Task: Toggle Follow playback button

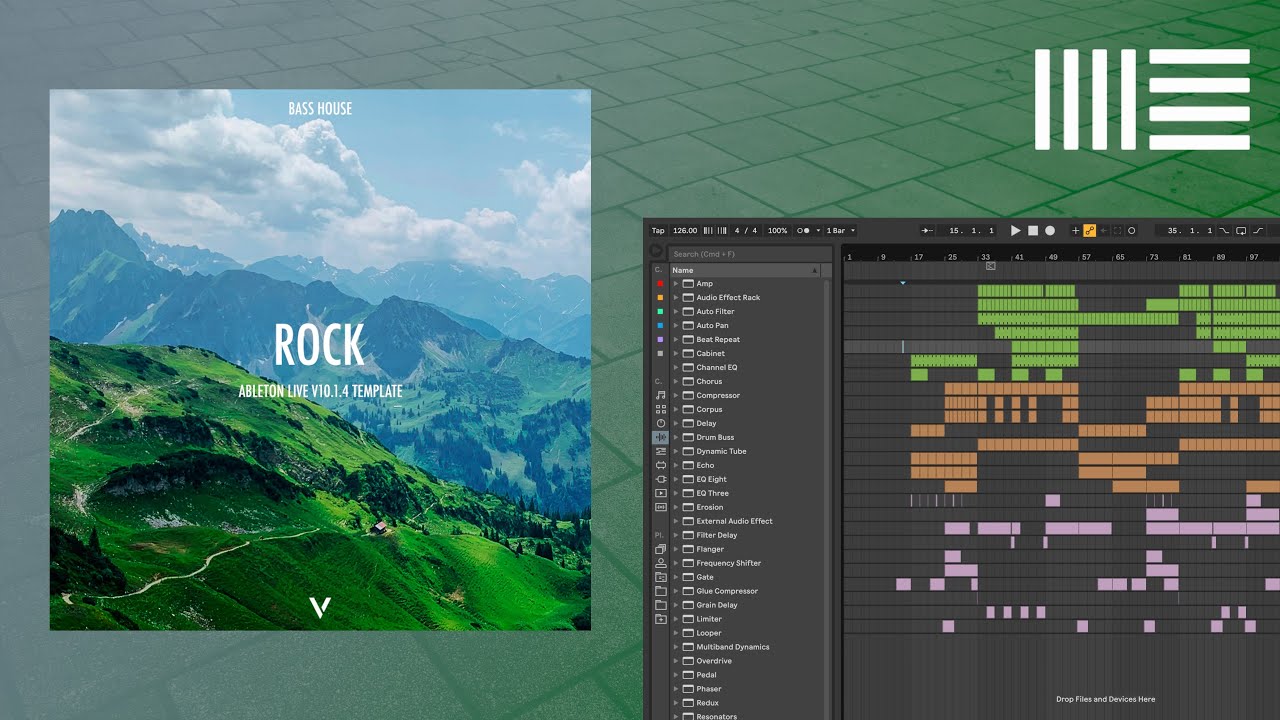Action: click(x=927, y=231)
